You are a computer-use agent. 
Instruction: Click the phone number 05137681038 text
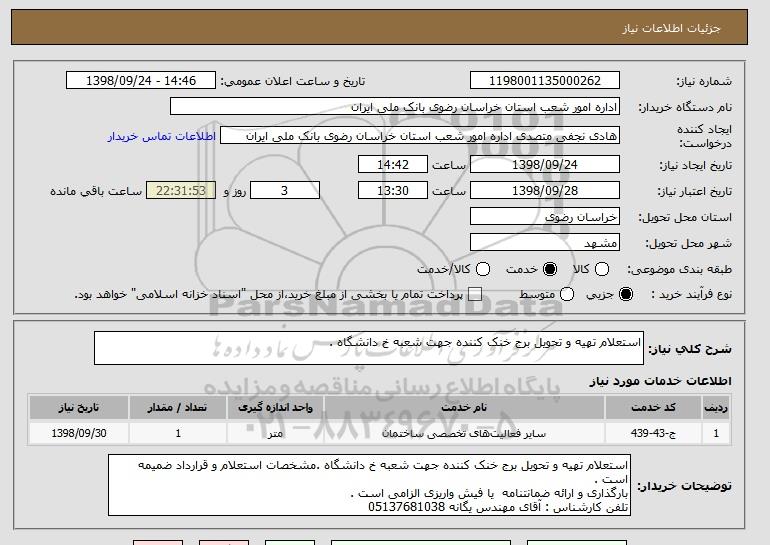406,507
